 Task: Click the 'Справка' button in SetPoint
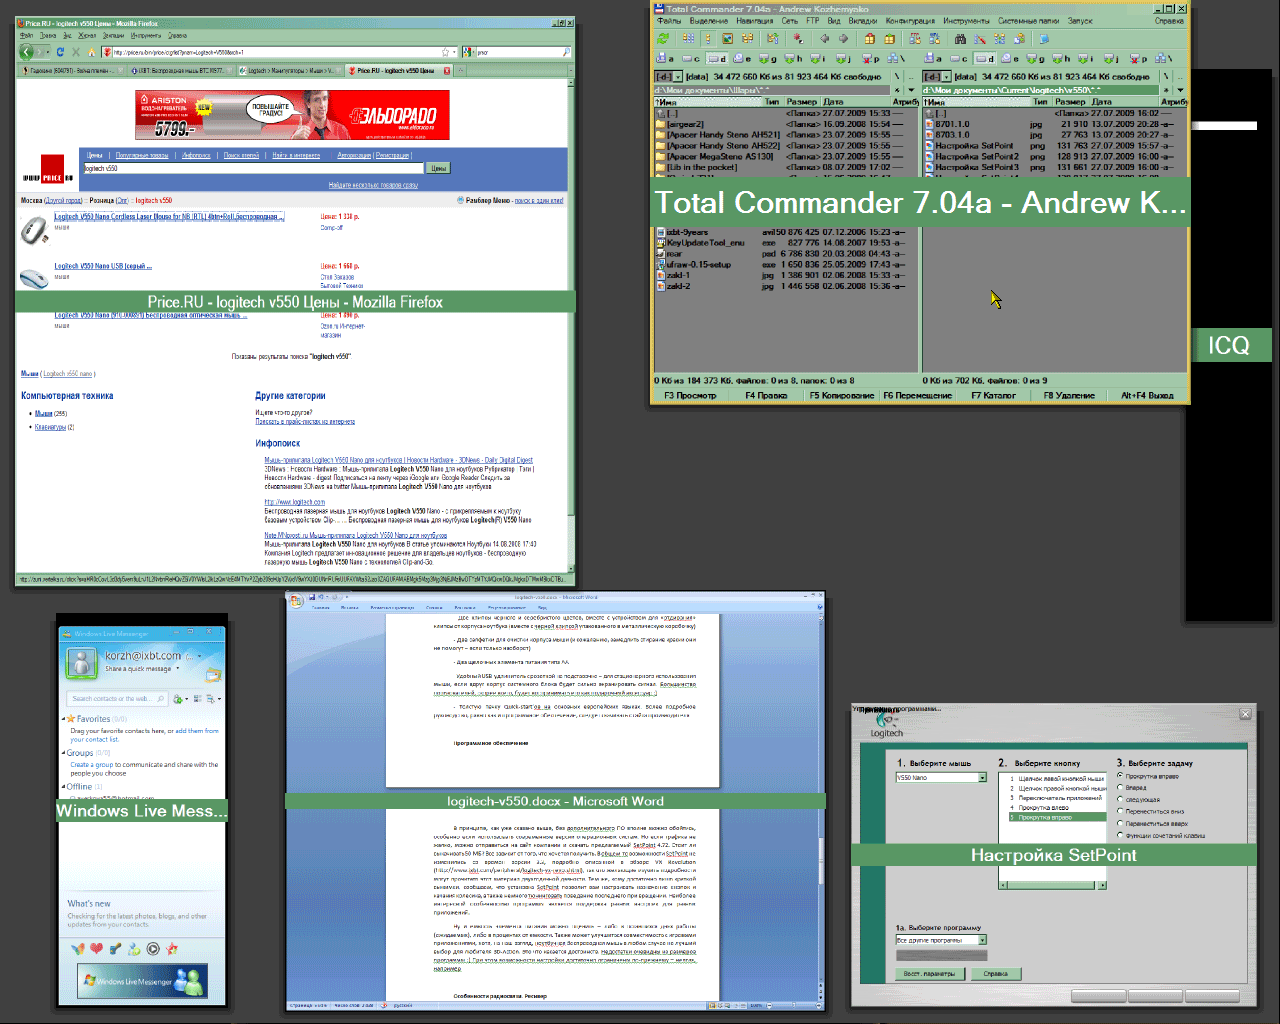pyautogui.click(x=995, y=973)
